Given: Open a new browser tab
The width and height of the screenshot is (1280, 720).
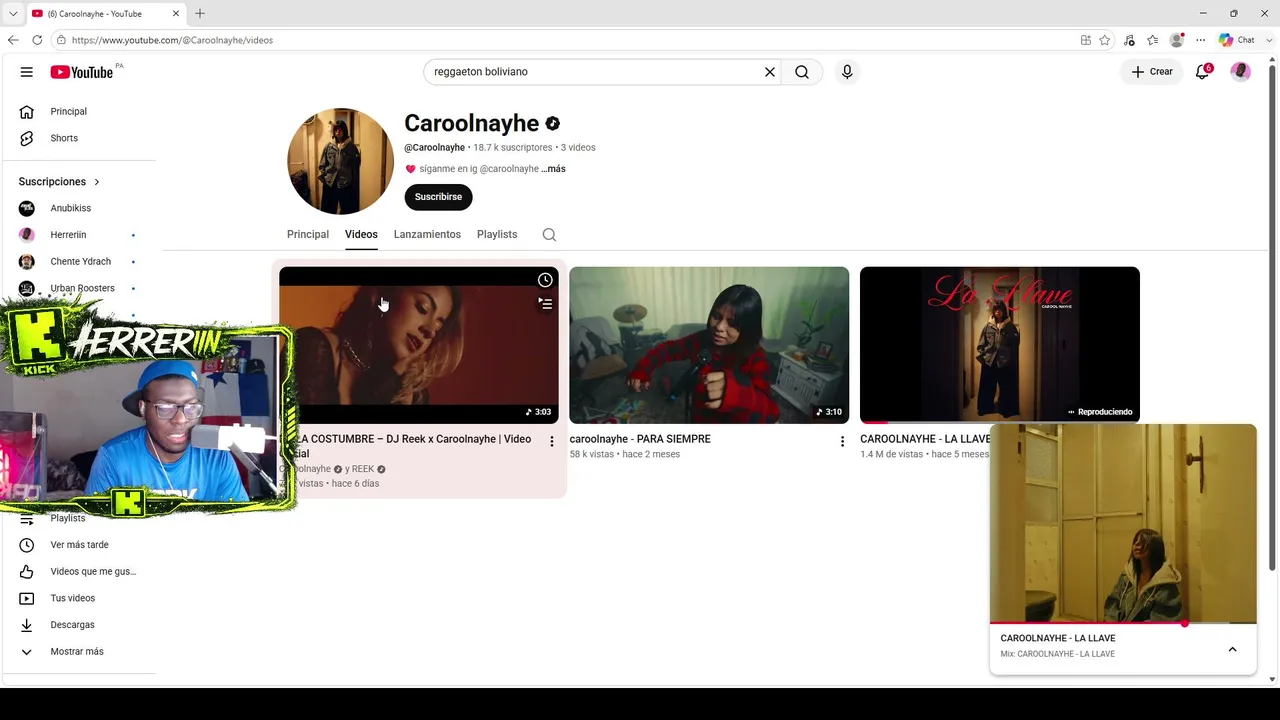Looking at the screenshot, I should tap(200, 13).
